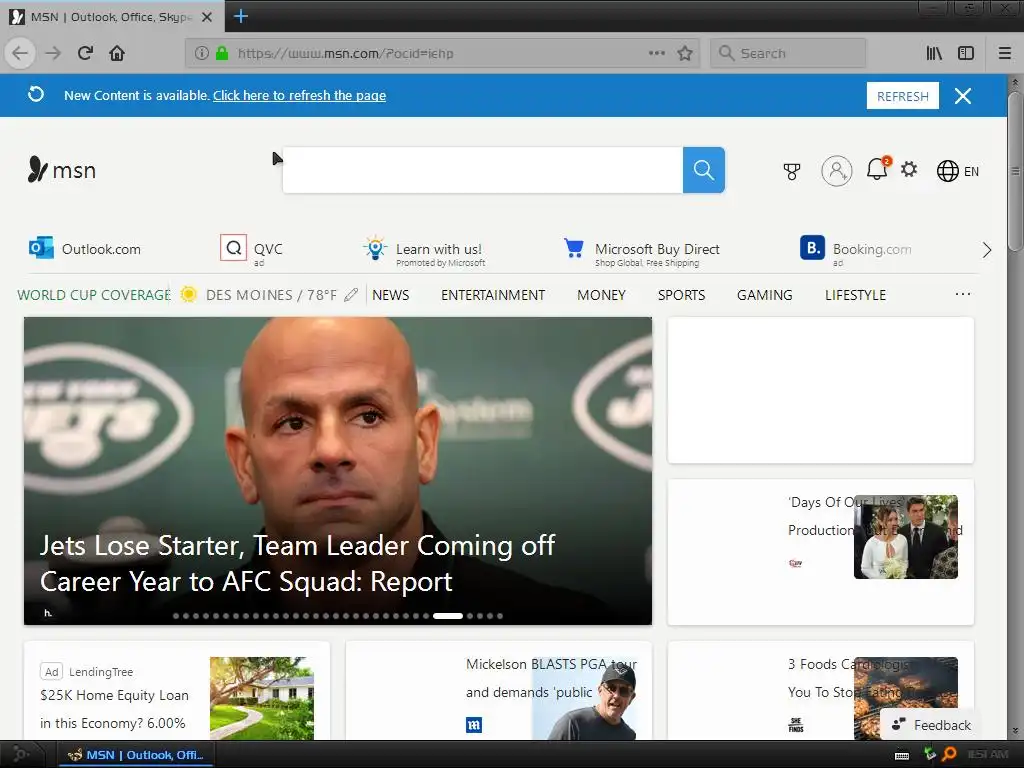Select the first carousel slide dot
1024x768 pixels.
176,616
